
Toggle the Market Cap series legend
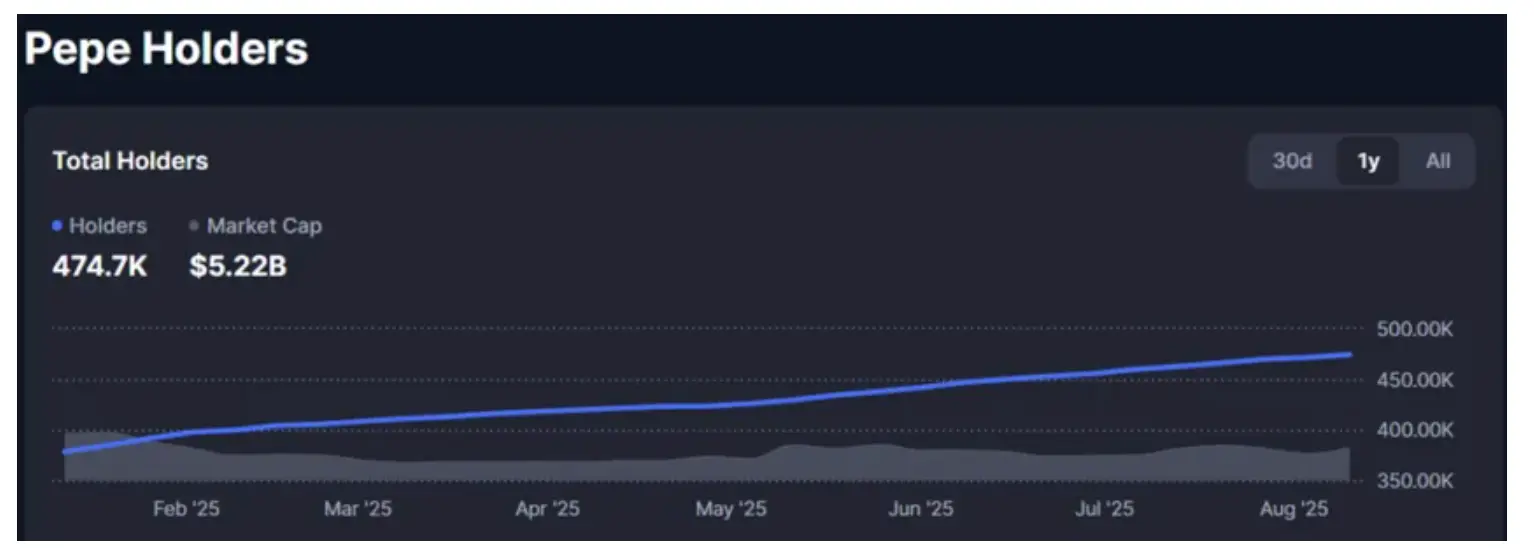tap(256, 226)
